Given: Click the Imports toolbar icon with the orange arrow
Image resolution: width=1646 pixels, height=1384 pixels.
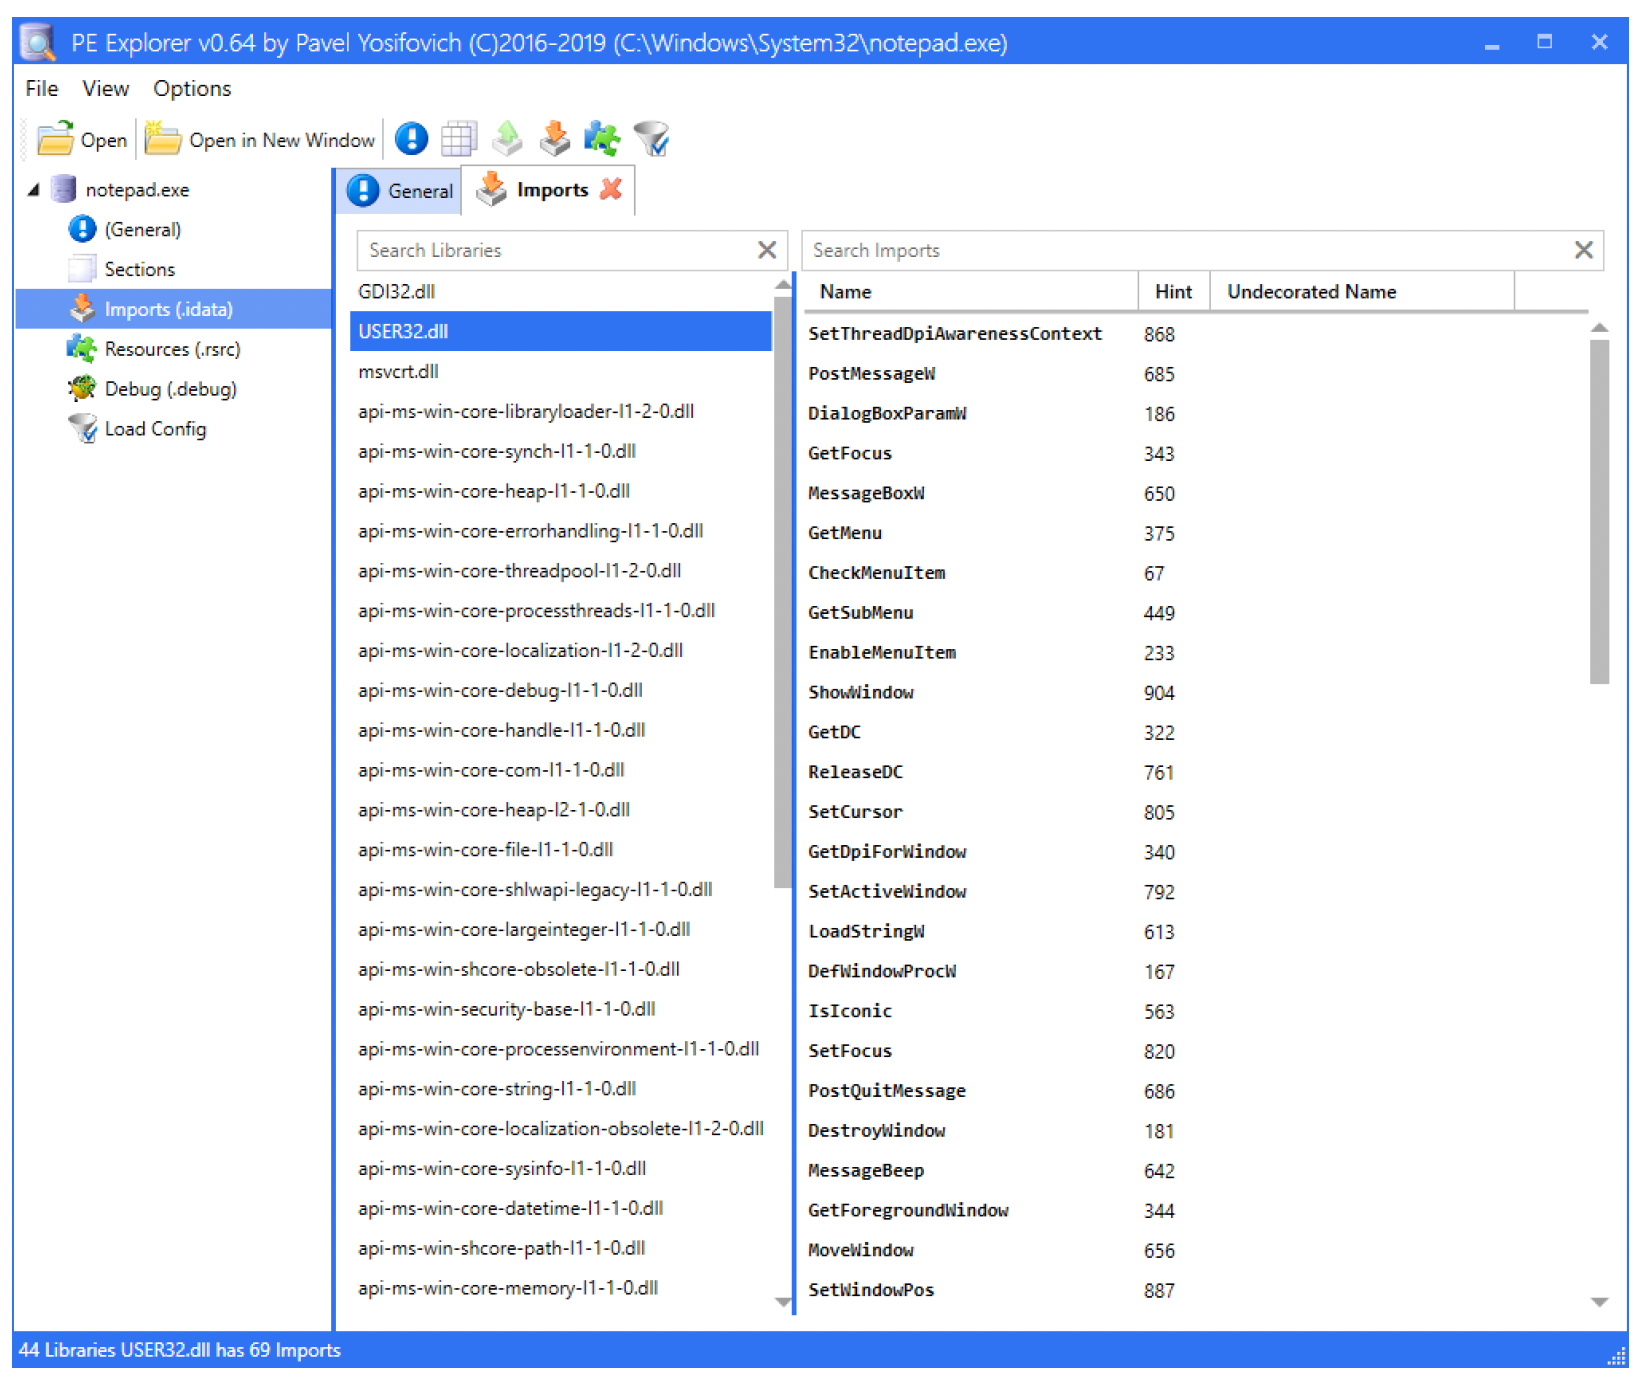Looking at the screenshot, I should (x=555, y=139).
